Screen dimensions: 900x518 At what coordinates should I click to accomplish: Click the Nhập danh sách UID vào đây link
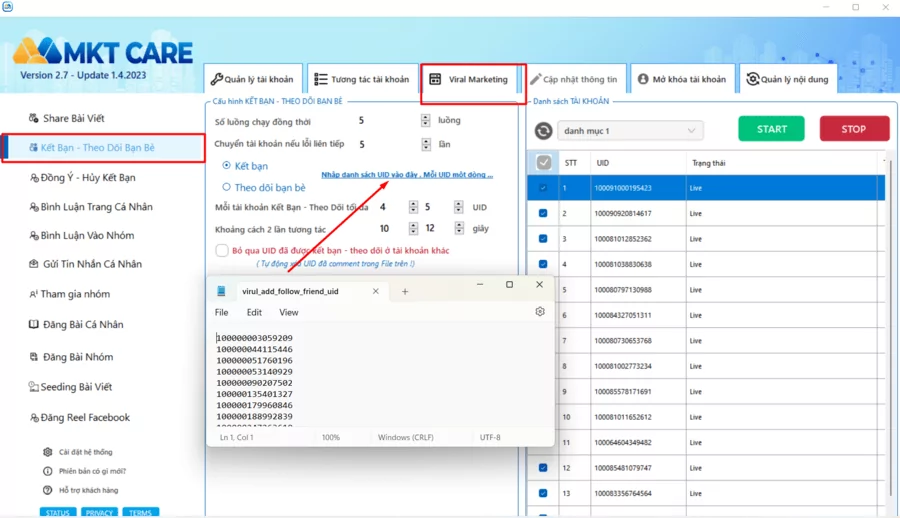406,175
